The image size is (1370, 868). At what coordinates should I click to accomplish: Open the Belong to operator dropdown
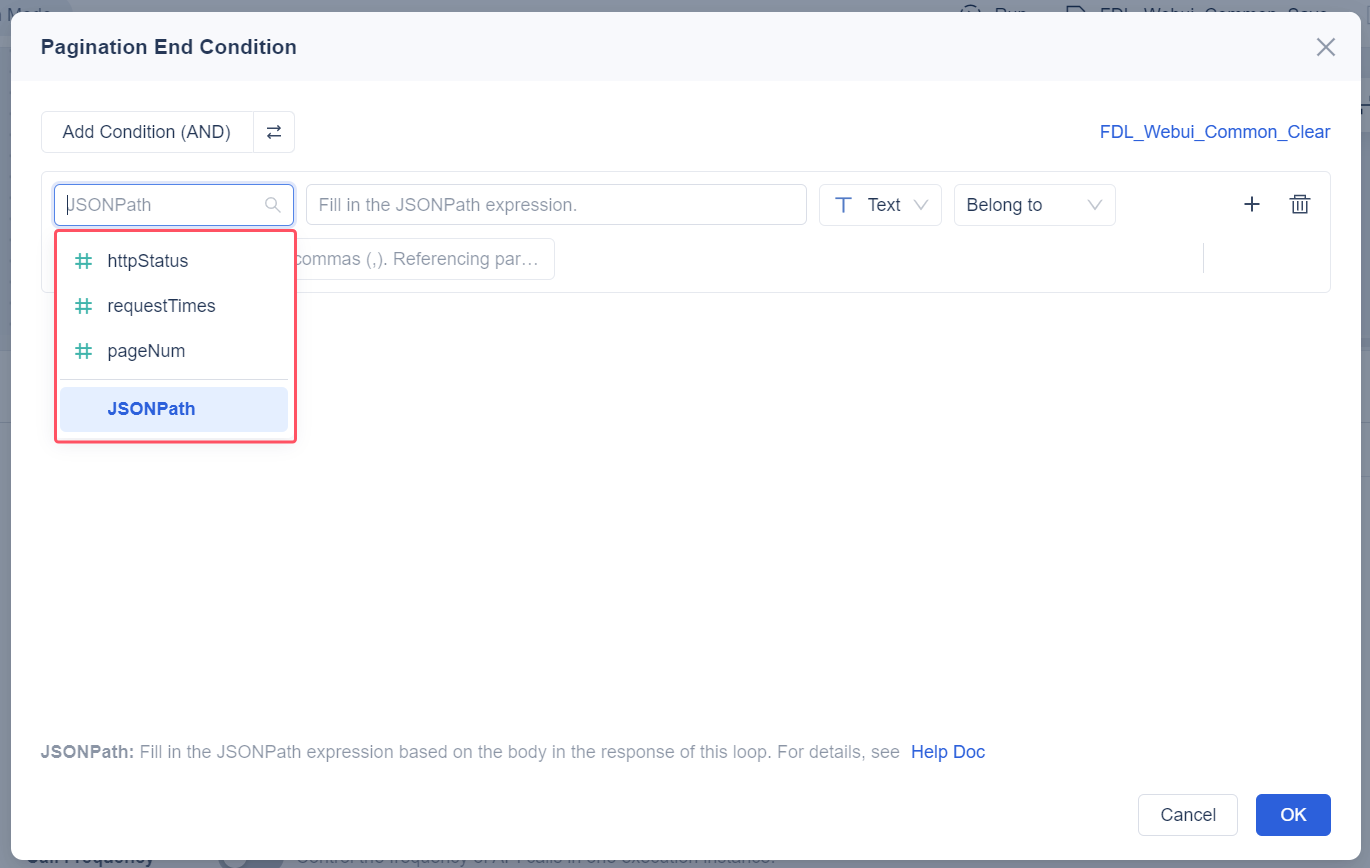tap(1034, 205)
